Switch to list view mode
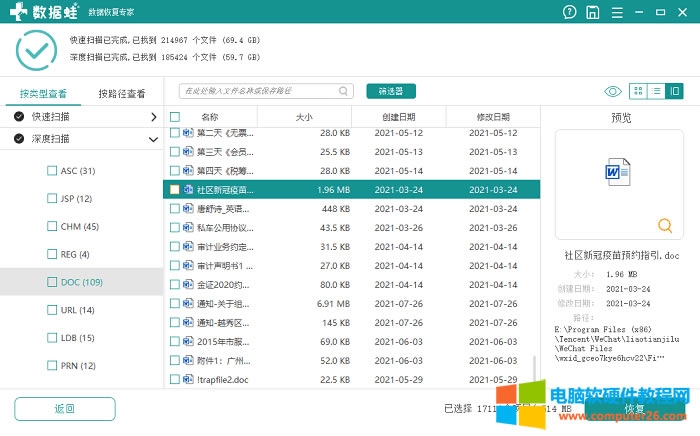 (x=657, y=91)
